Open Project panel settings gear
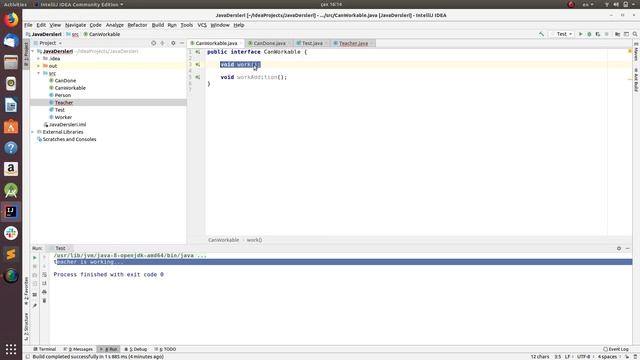Screen dimensions: 640x360 (x=173, y=43)
